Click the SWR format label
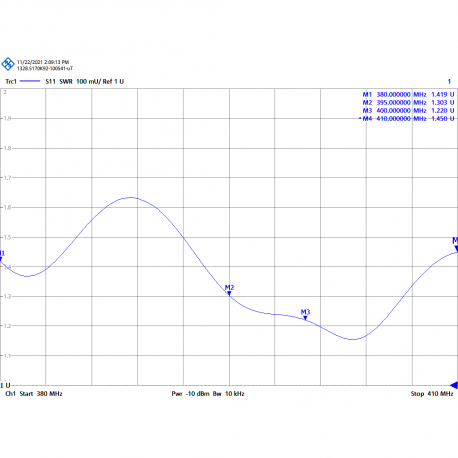458x458 pixels. [66, 81]
